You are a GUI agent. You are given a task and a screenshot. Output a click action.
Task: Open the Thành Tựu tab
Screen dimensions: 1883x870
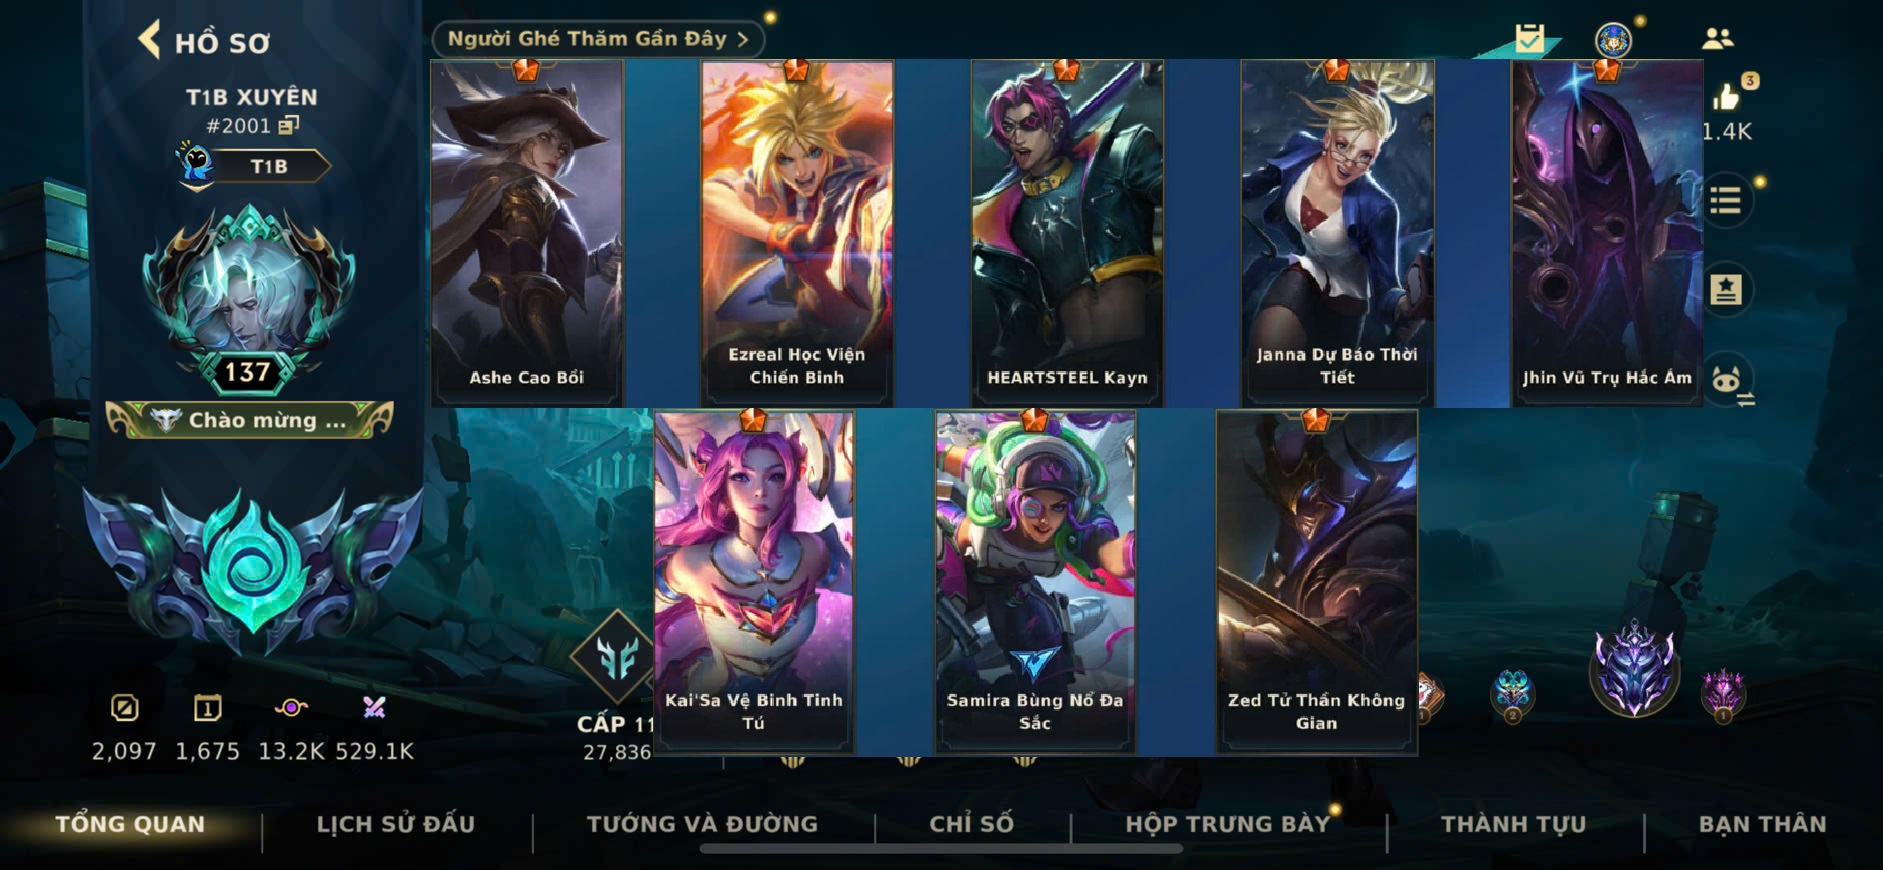[1513, 824]
